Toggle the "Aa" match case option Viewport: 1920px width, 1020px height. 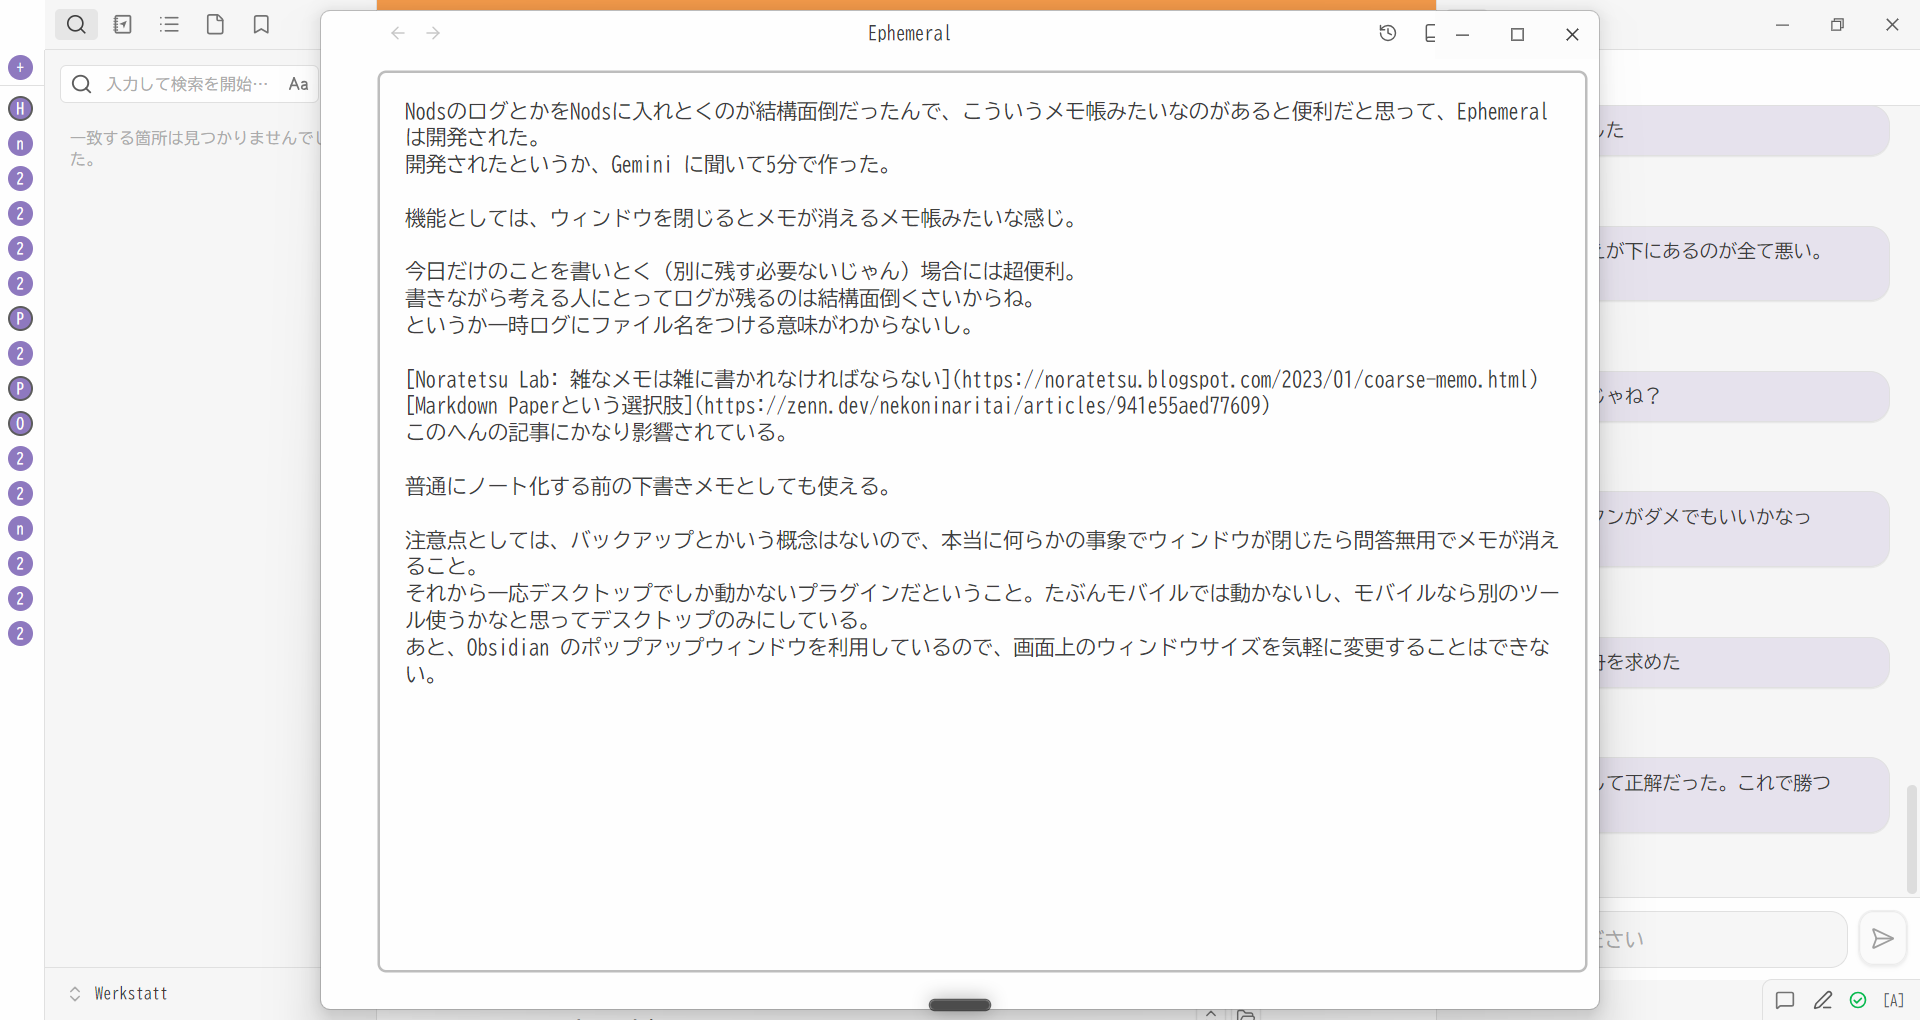[x=298, y=84]
